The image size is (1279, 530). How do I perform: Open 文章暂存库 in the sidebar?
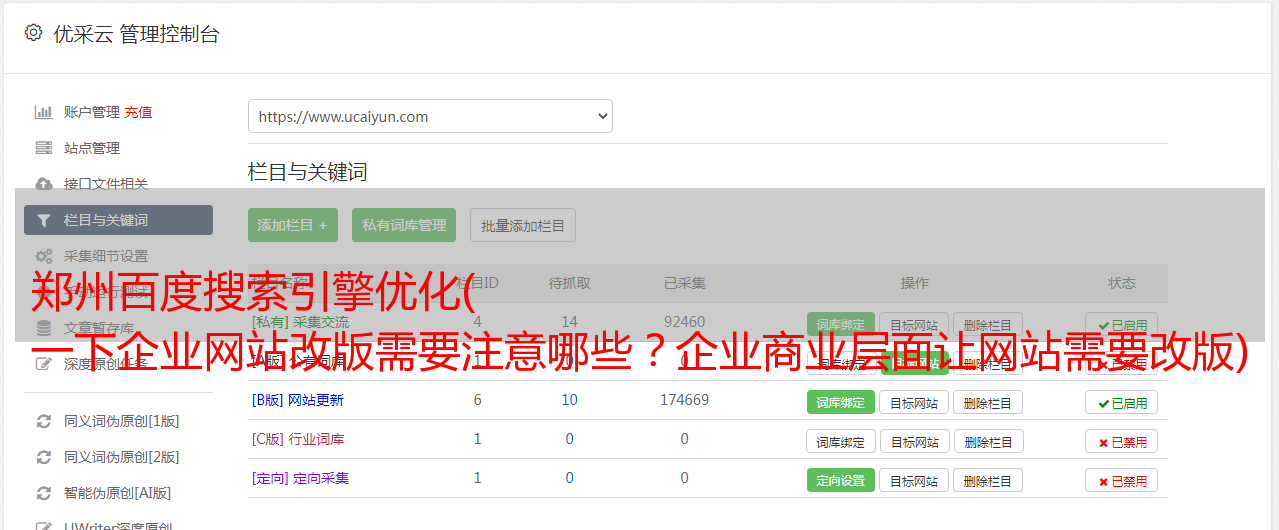pyautogui.click(x=99, y=328)
